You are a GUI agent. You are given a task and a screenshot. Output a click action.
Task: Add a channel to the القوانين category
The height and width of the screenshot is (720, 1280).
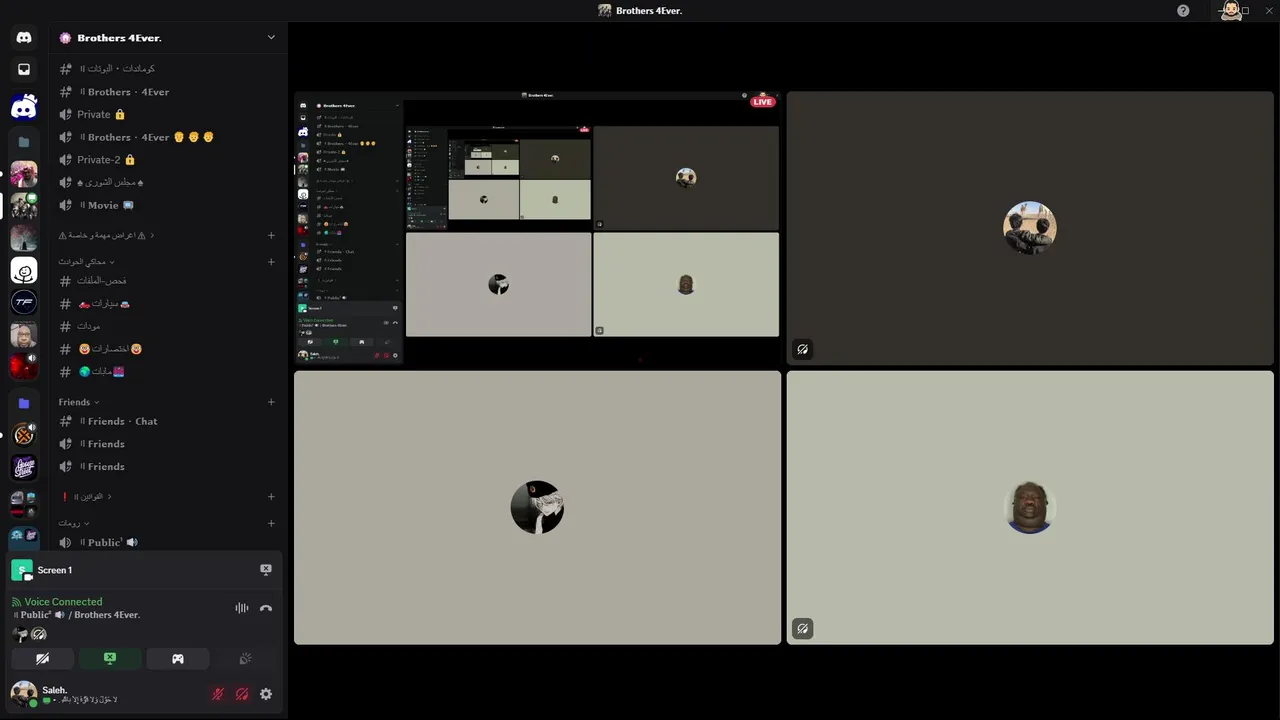point(271,496)
